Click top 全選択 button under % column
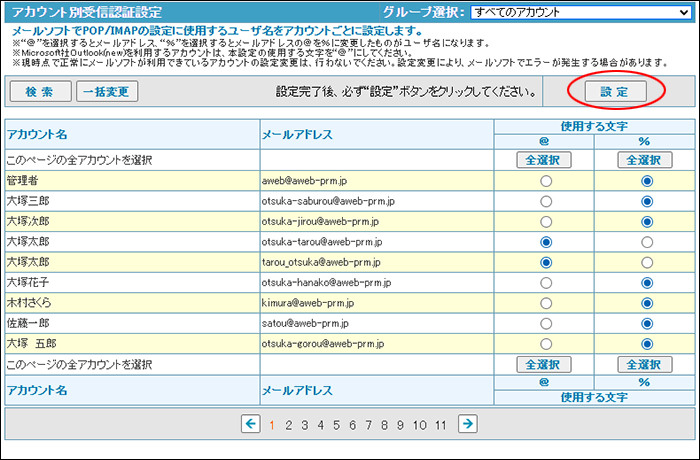 point(645,160)
